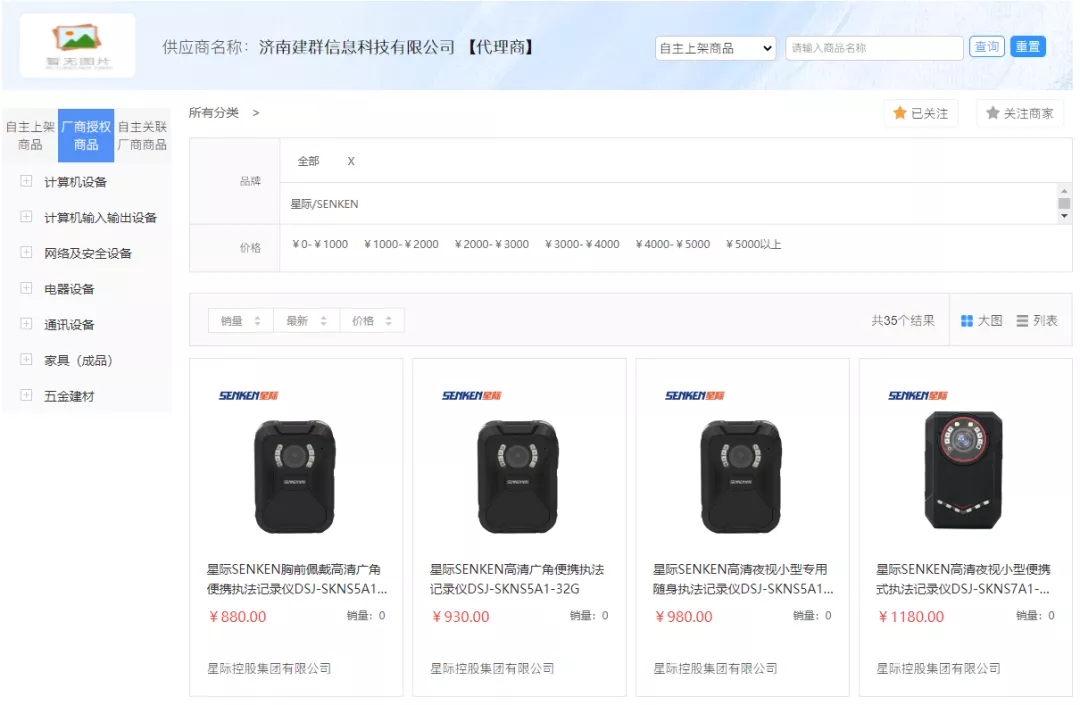Click the star icon on 关注商家 button
Screen dimensions: 1080x705
(993, 113)
